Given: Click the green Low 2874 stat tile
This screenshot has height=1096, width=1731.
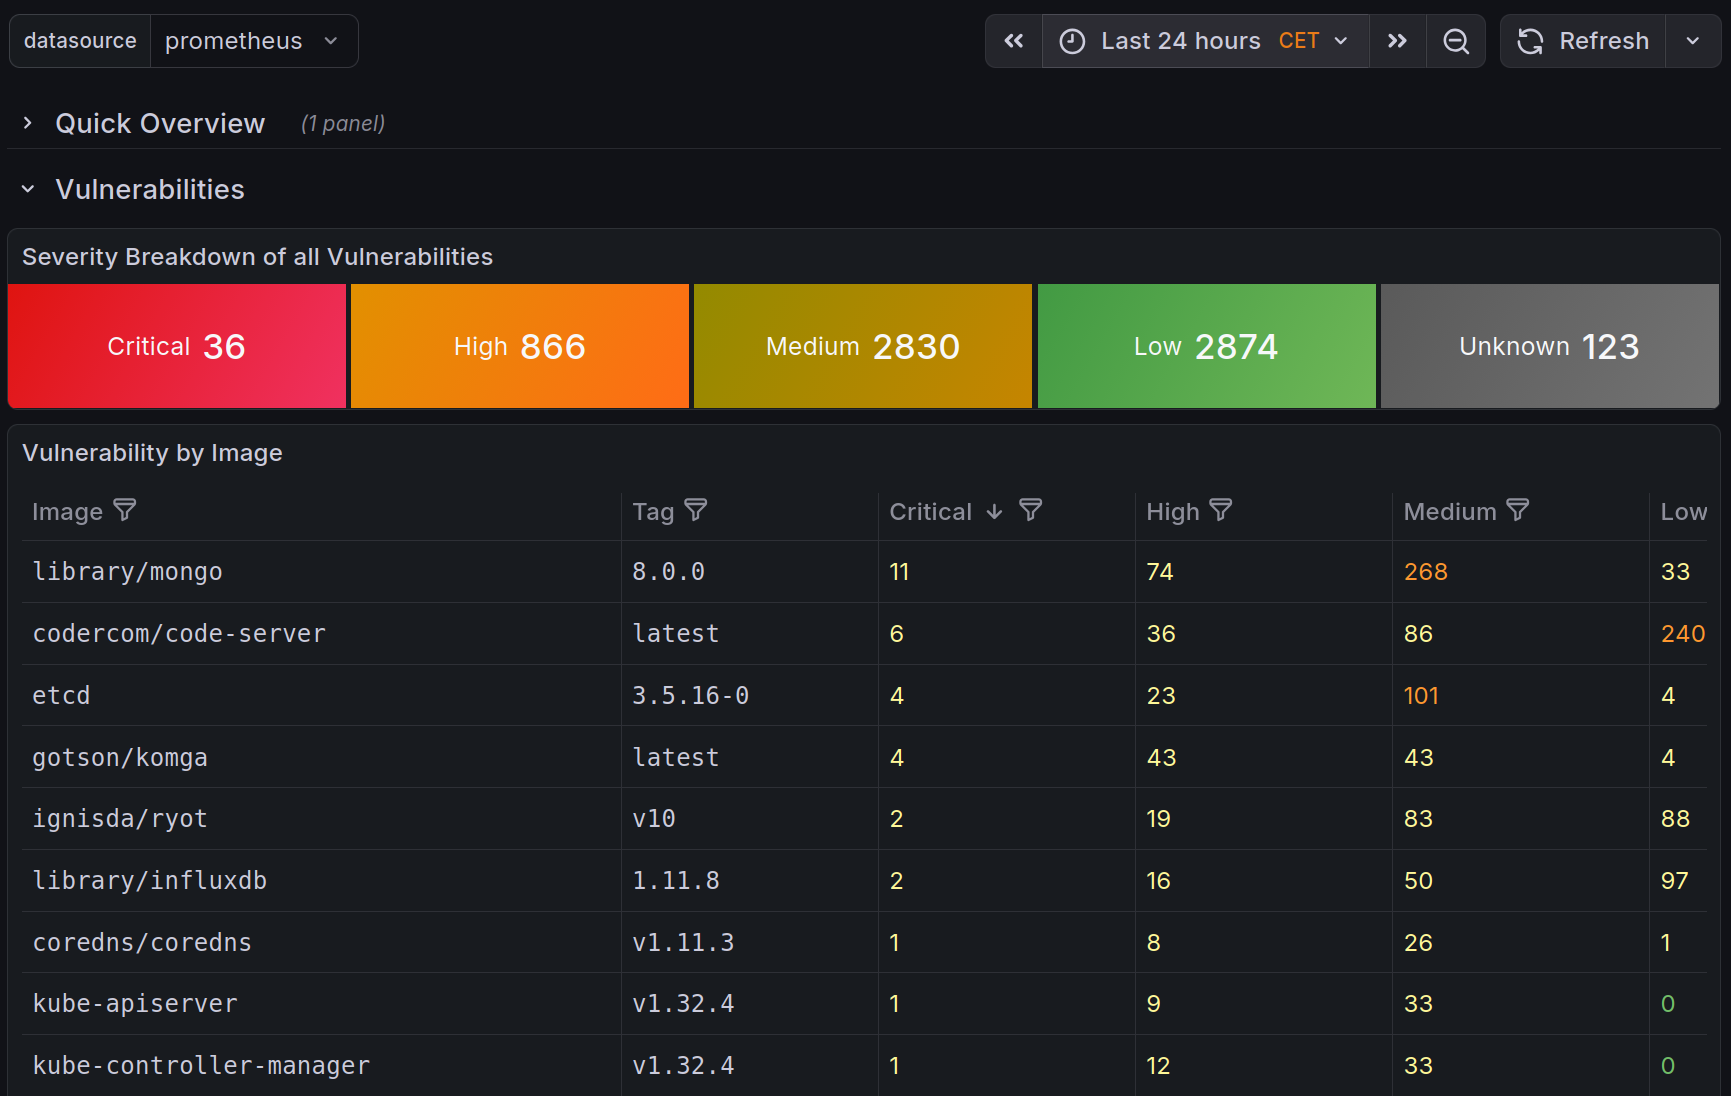Looking at the screenshot, I should [1206, 346].
